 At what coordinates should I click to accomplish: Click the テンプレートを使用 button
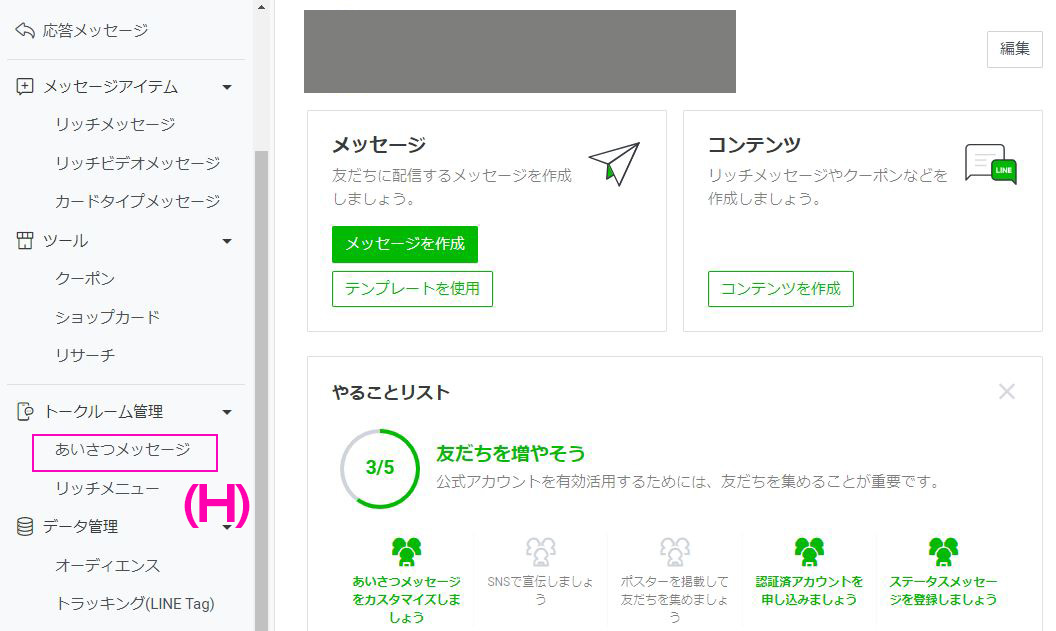412,289
